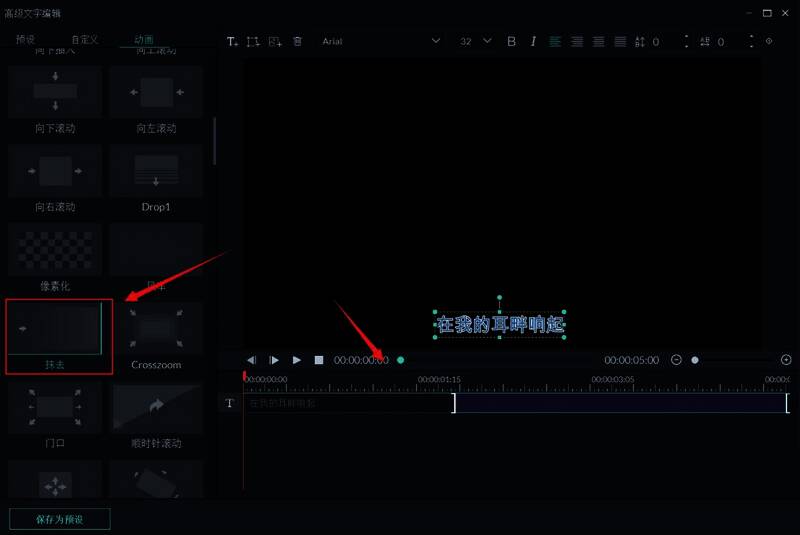
Task: Click the add text shape icon
Action: [253, 42]
